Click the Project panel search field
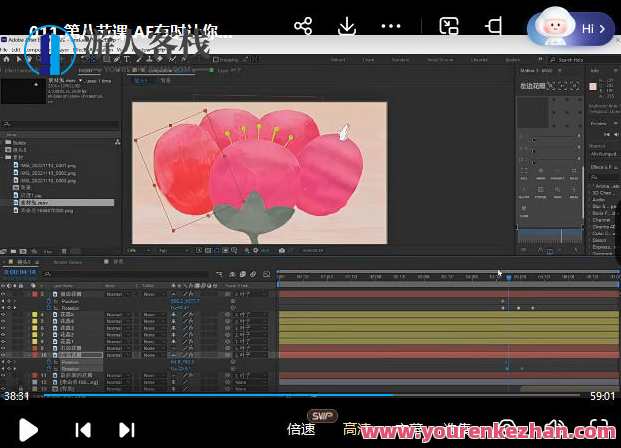This screenshot has height=448, width=621. click(x=60, y=124)
